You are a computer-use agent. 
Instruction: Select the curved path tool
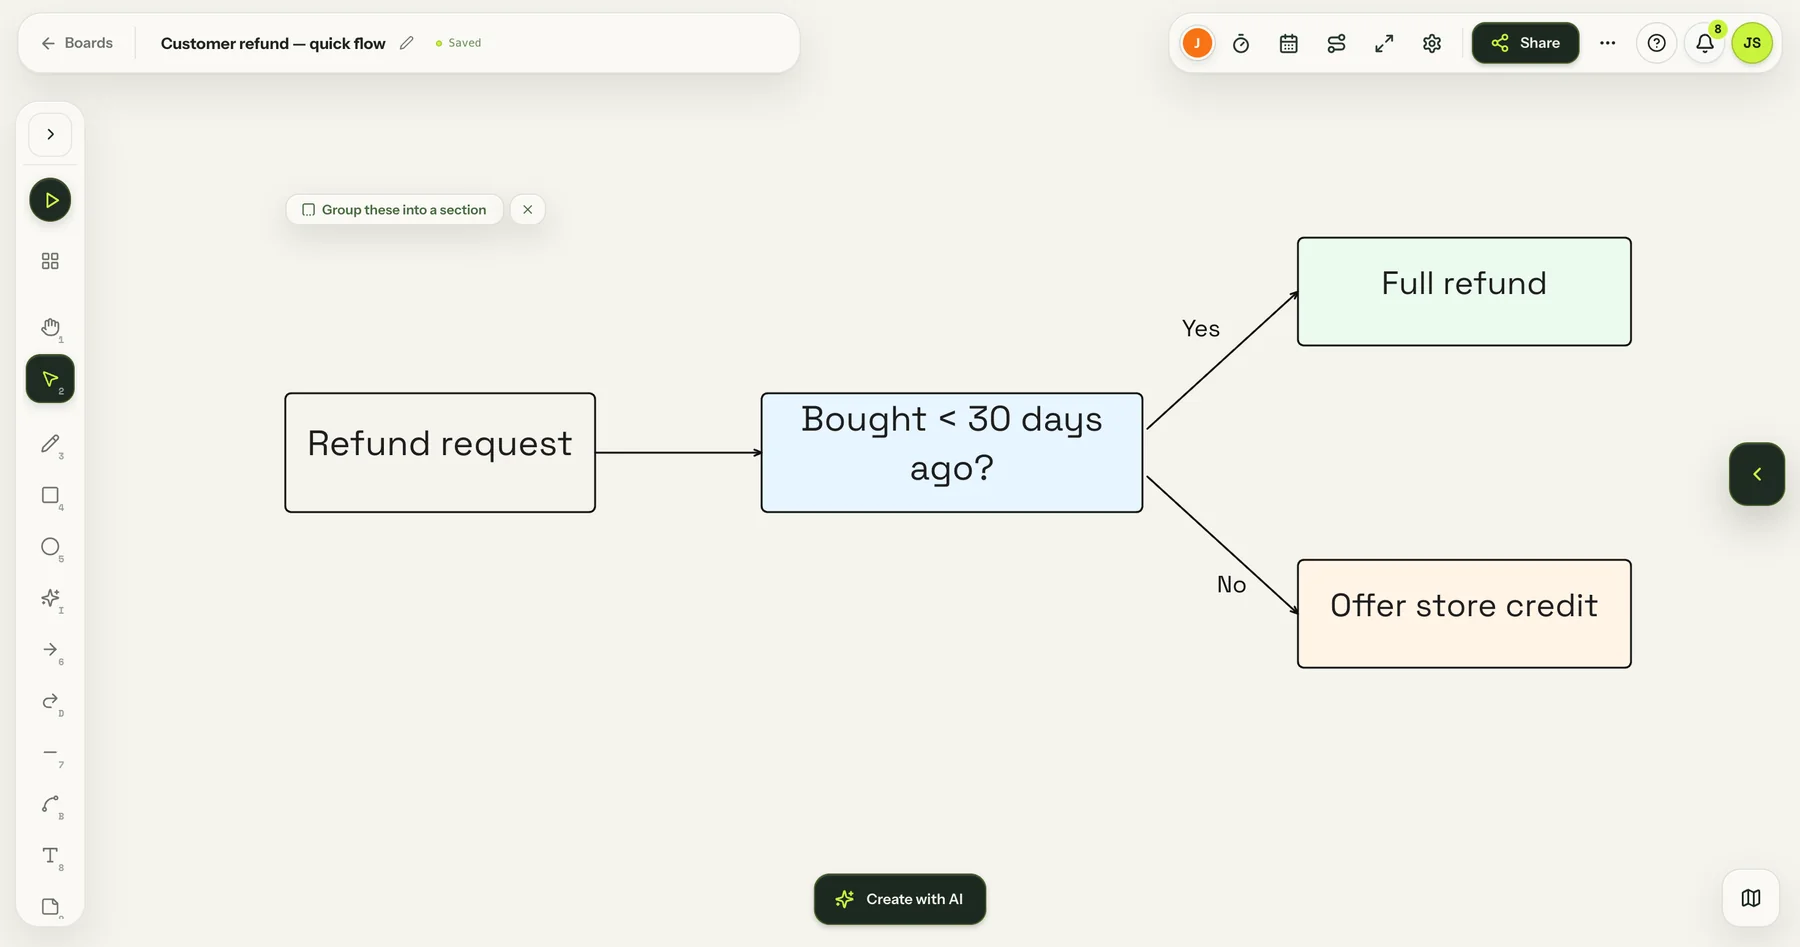point(50,805)
